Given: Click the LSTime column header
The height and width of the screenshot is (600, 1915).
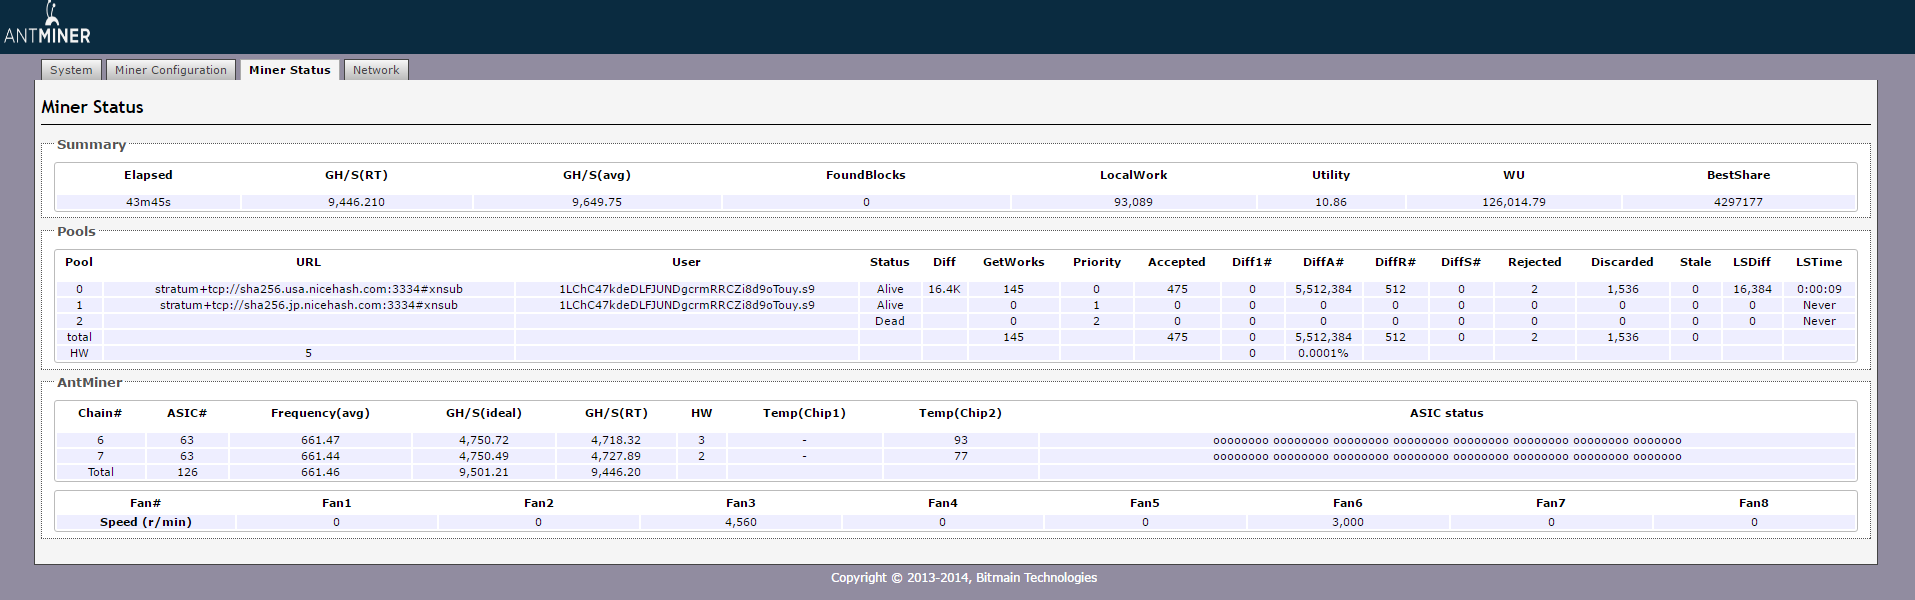Looking at the screenshot, I should pyautogui.click(x=1818, y=262).
